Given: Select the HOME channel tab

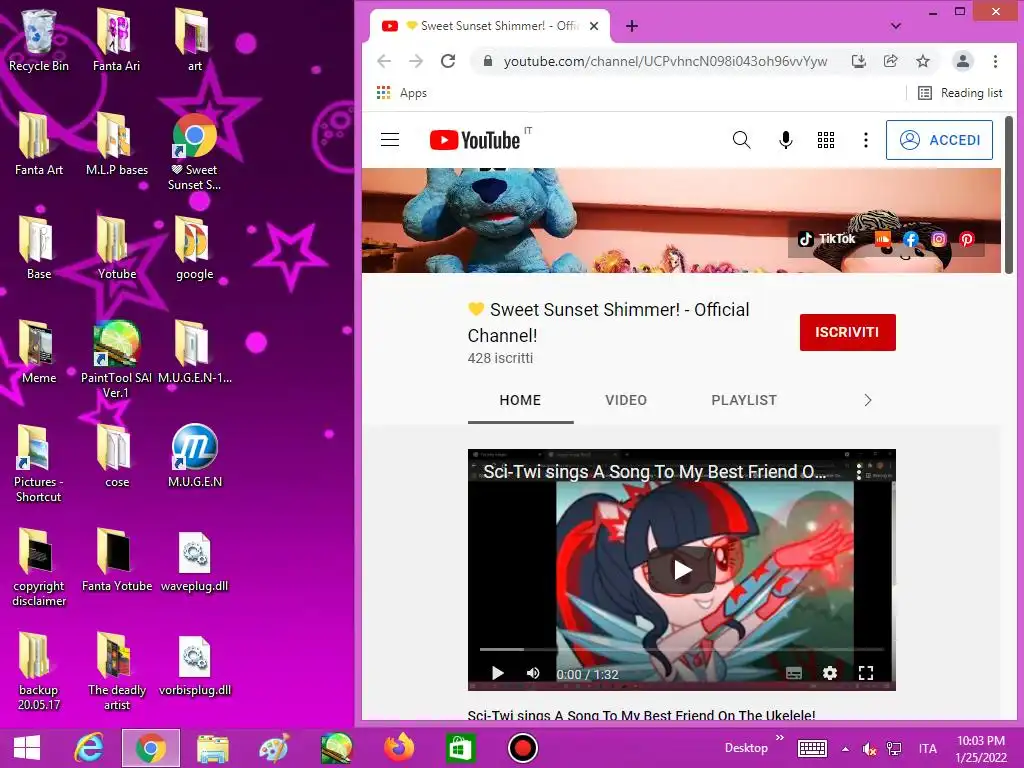Looking at the screenshot, I should (x=520, y=400).
